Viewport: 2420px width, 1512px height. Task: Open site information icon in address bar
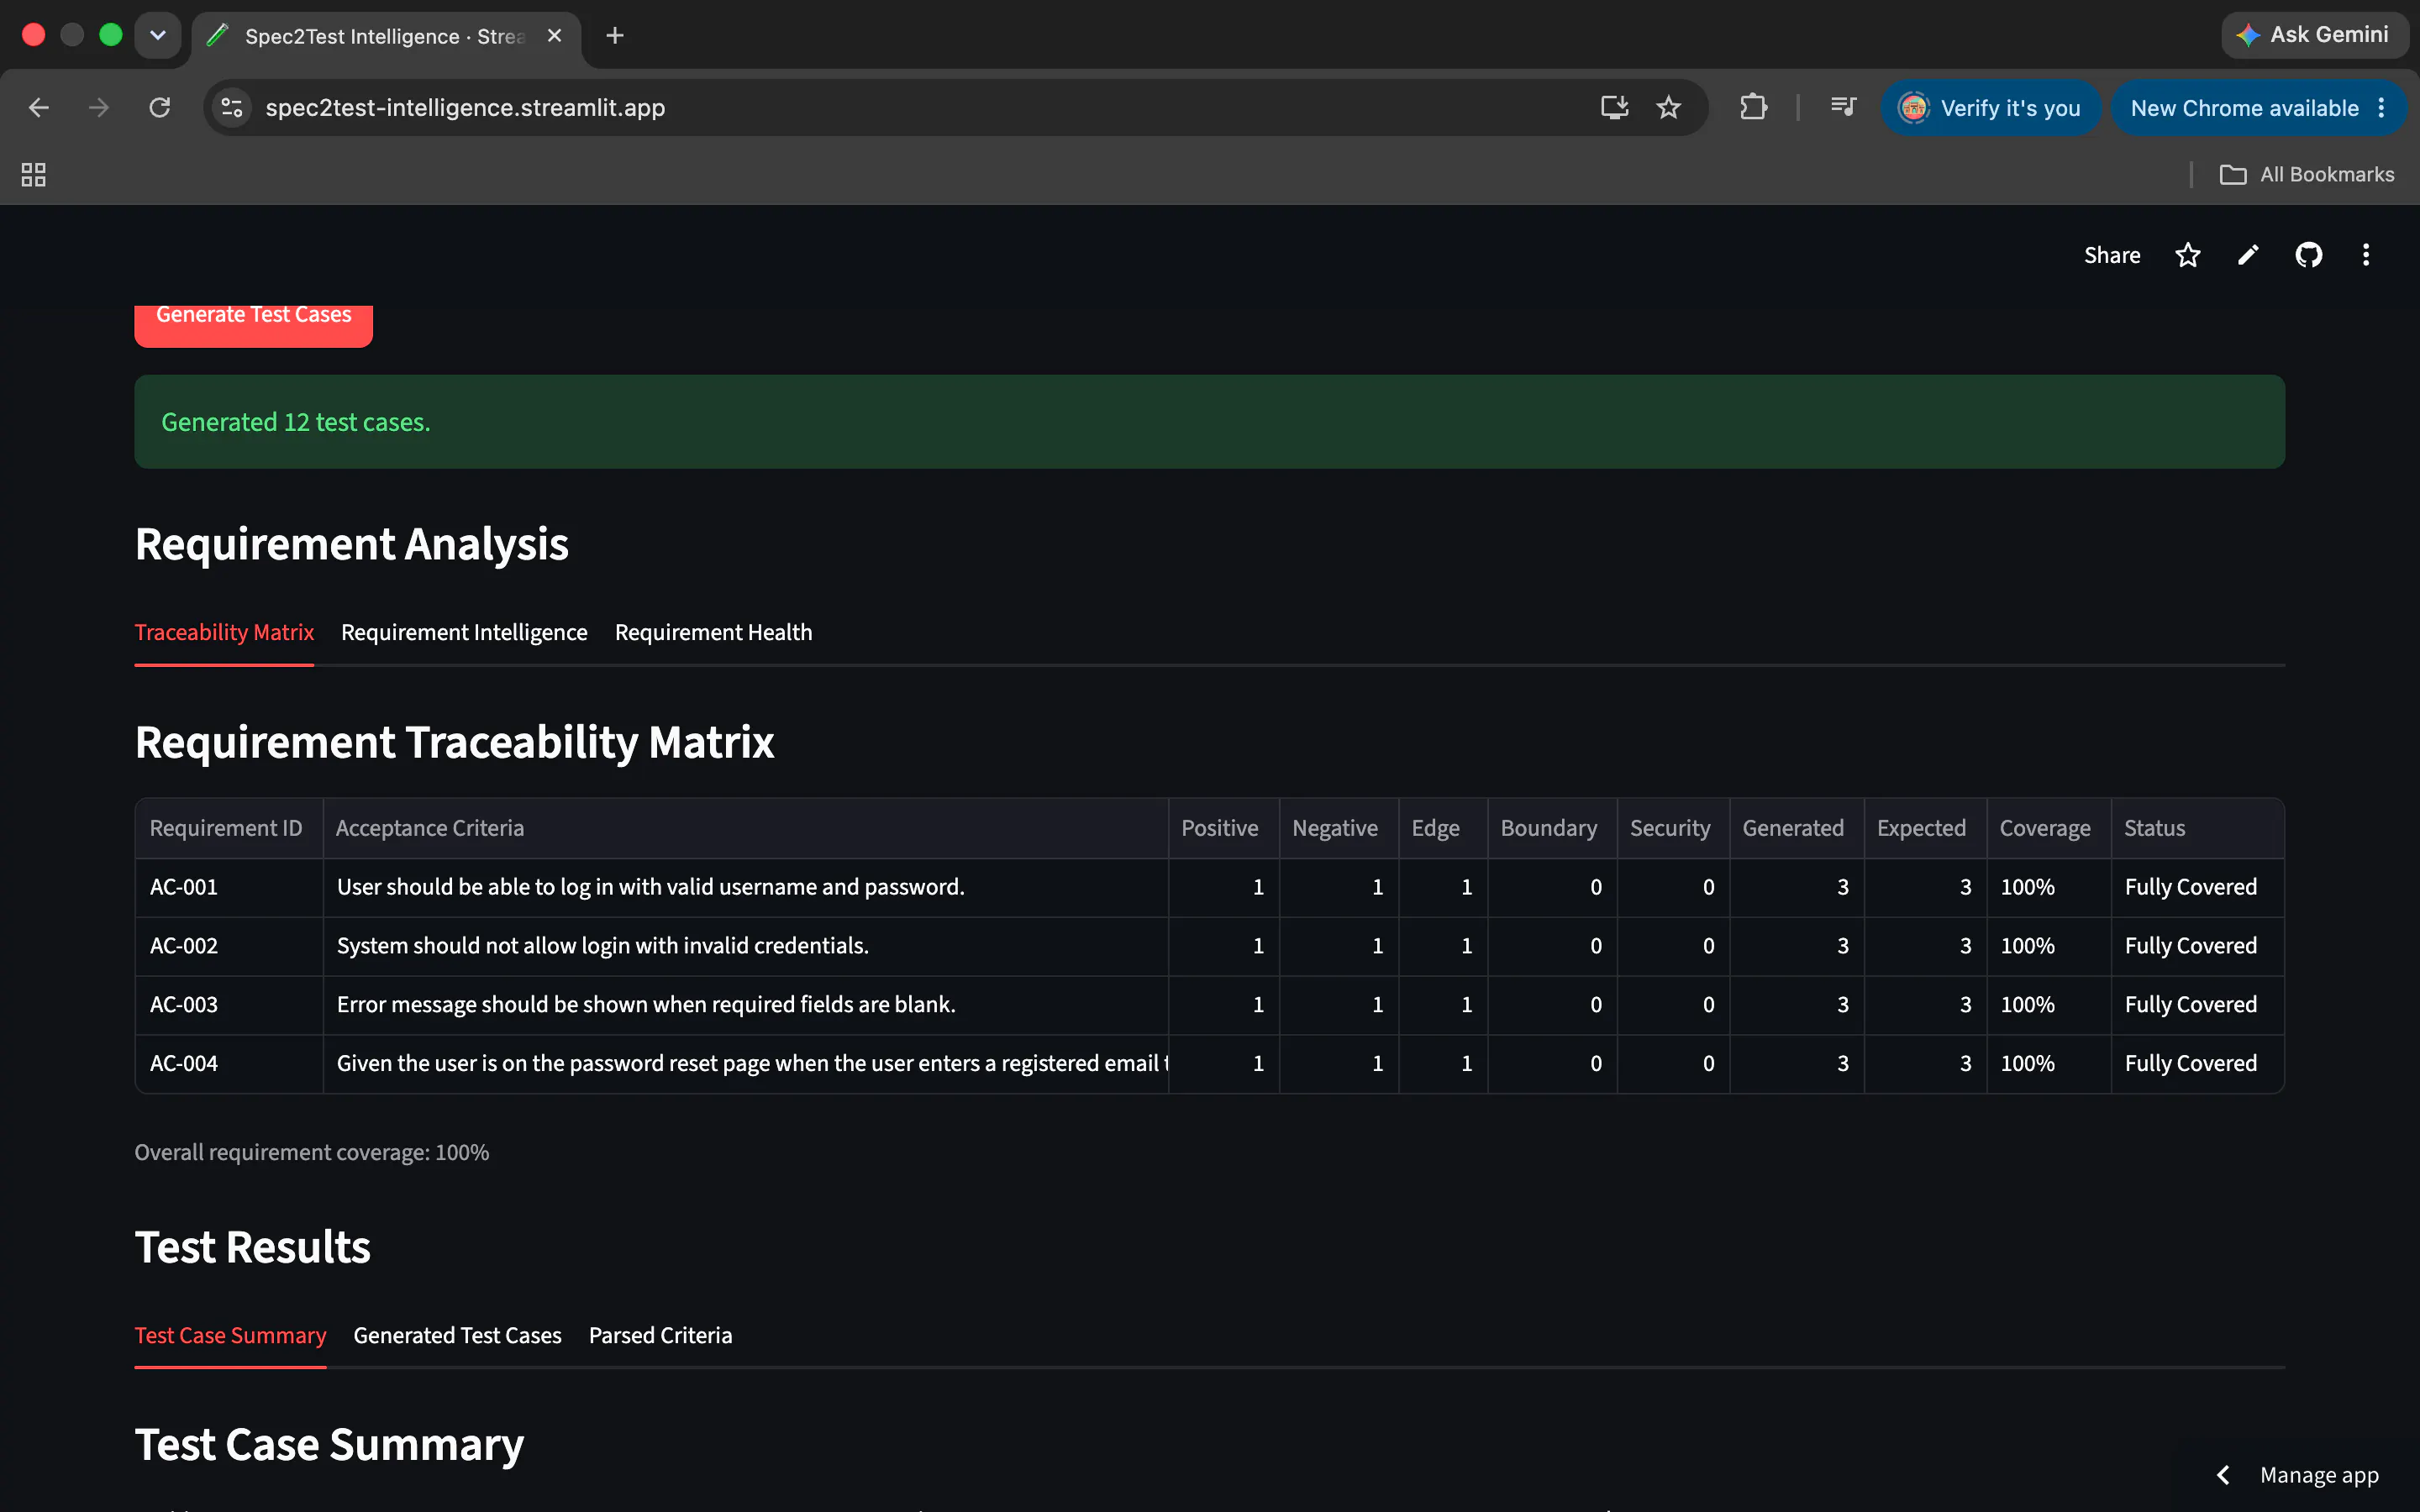point(232,107)
